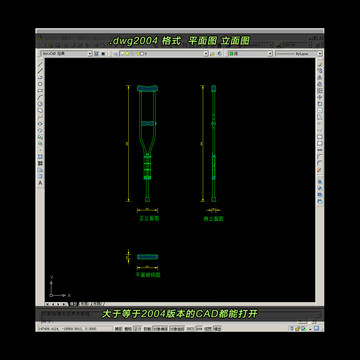Click the Rotate tool in modify toolbar

point(320,104)
